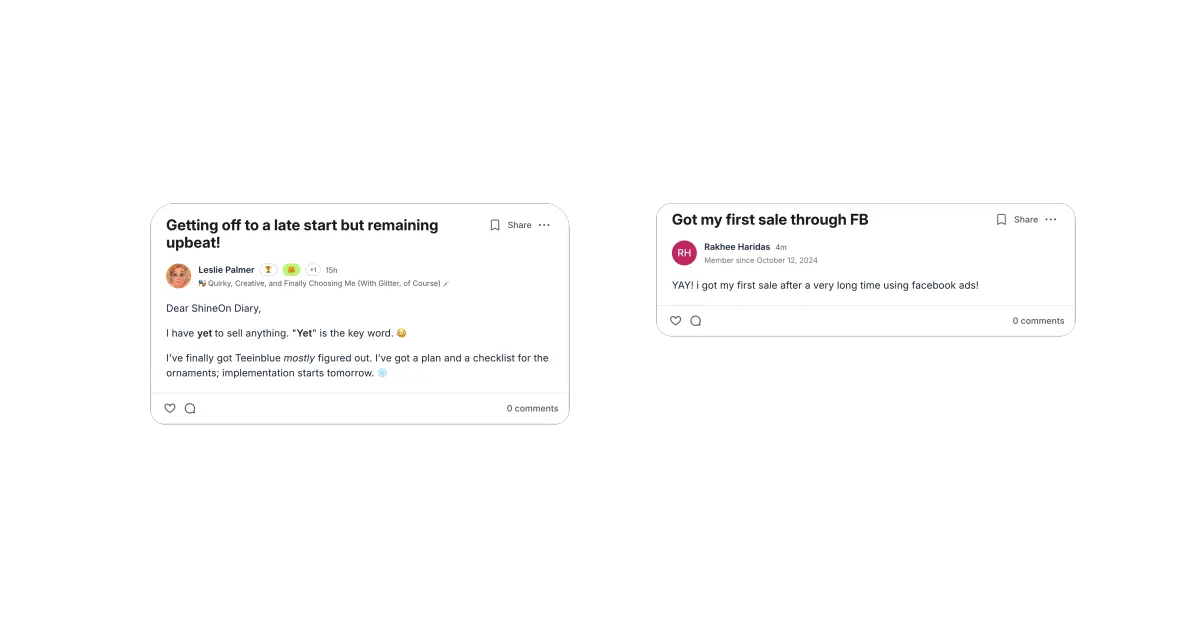Open three-dot menu on Rakhee's post
The width and height of the screenshot is (1200, 628).
coord(1051,219)
